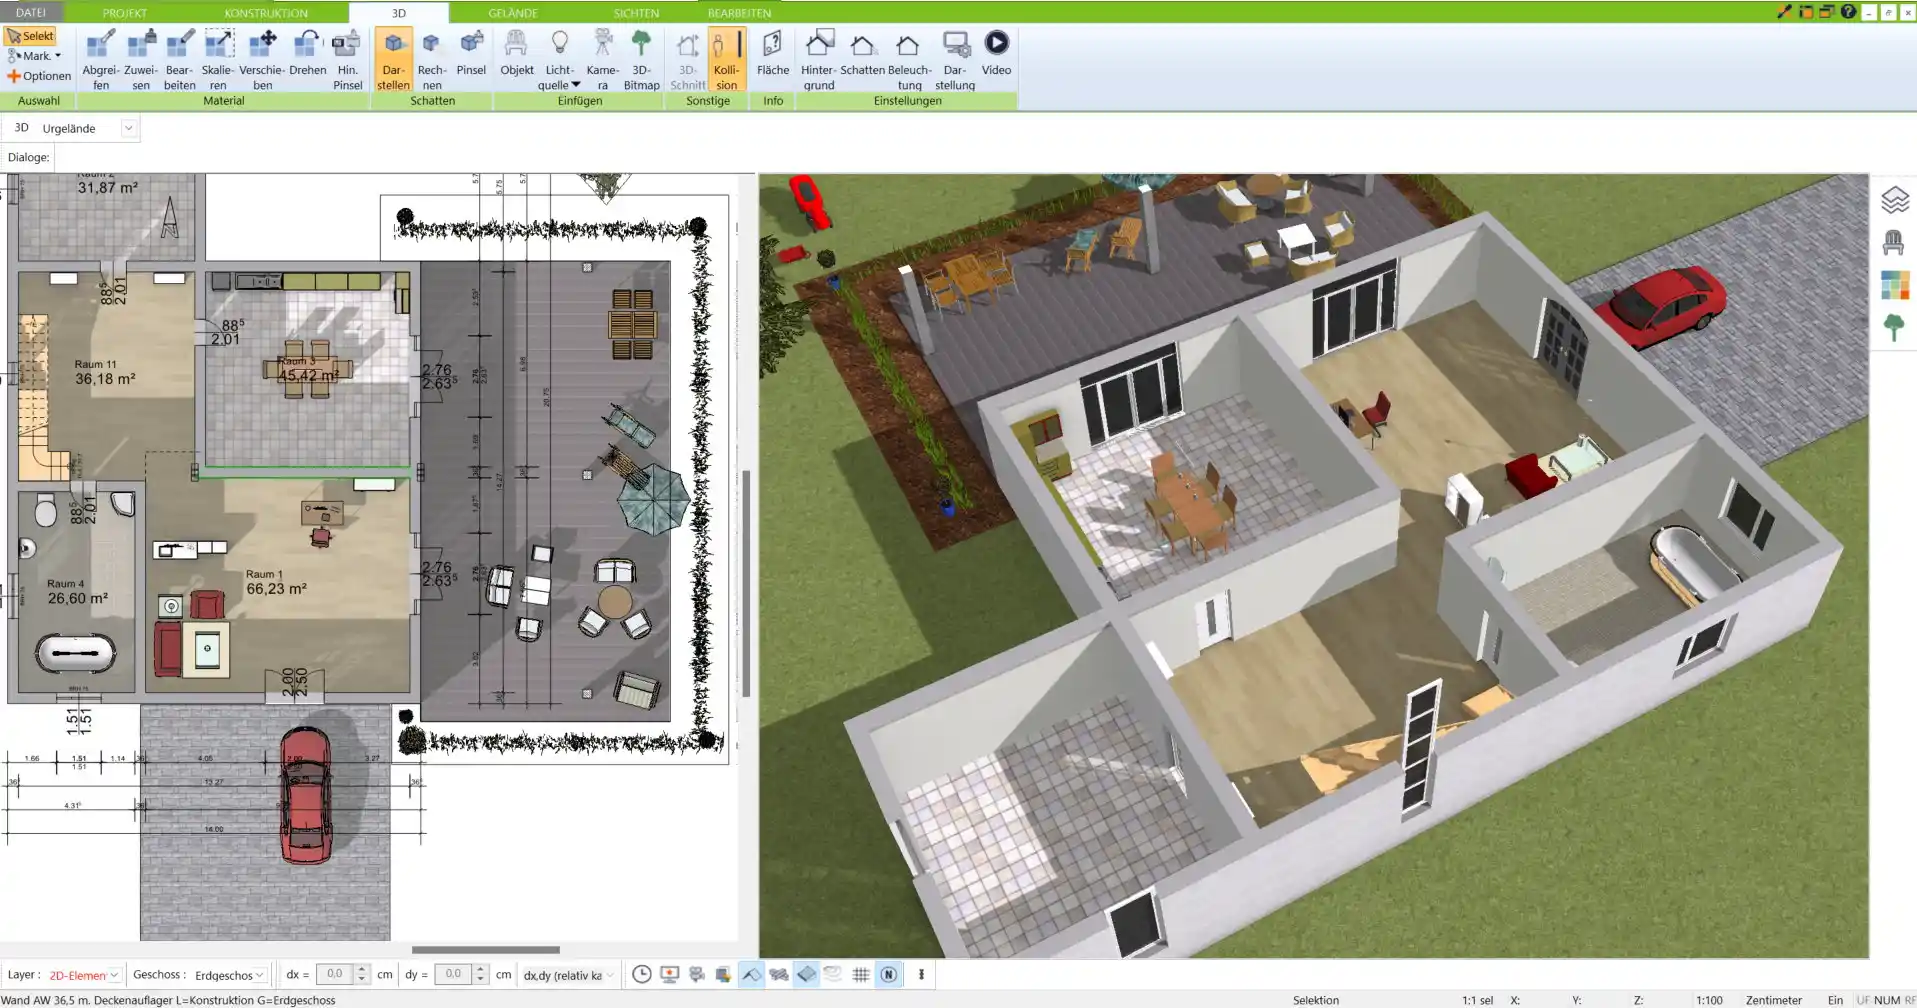
Task: Choose the Skalieren material tool
Action: [218, 59]
